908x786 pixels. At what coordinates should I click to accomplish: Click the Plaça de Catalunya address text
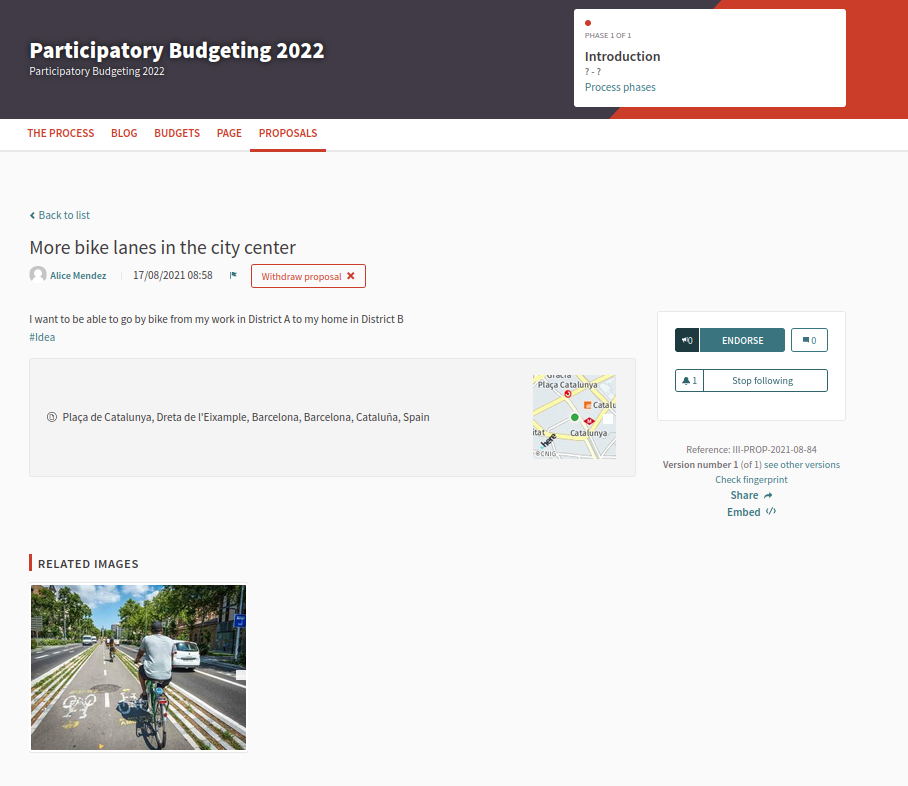246,417
